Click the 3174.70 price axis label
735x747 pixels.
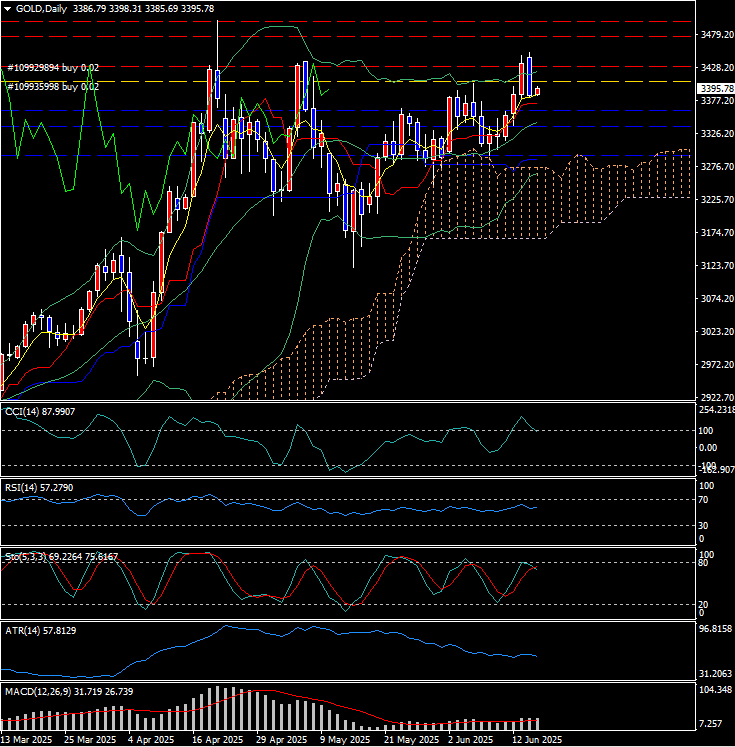pyautogui.click(x=717, y=232)
